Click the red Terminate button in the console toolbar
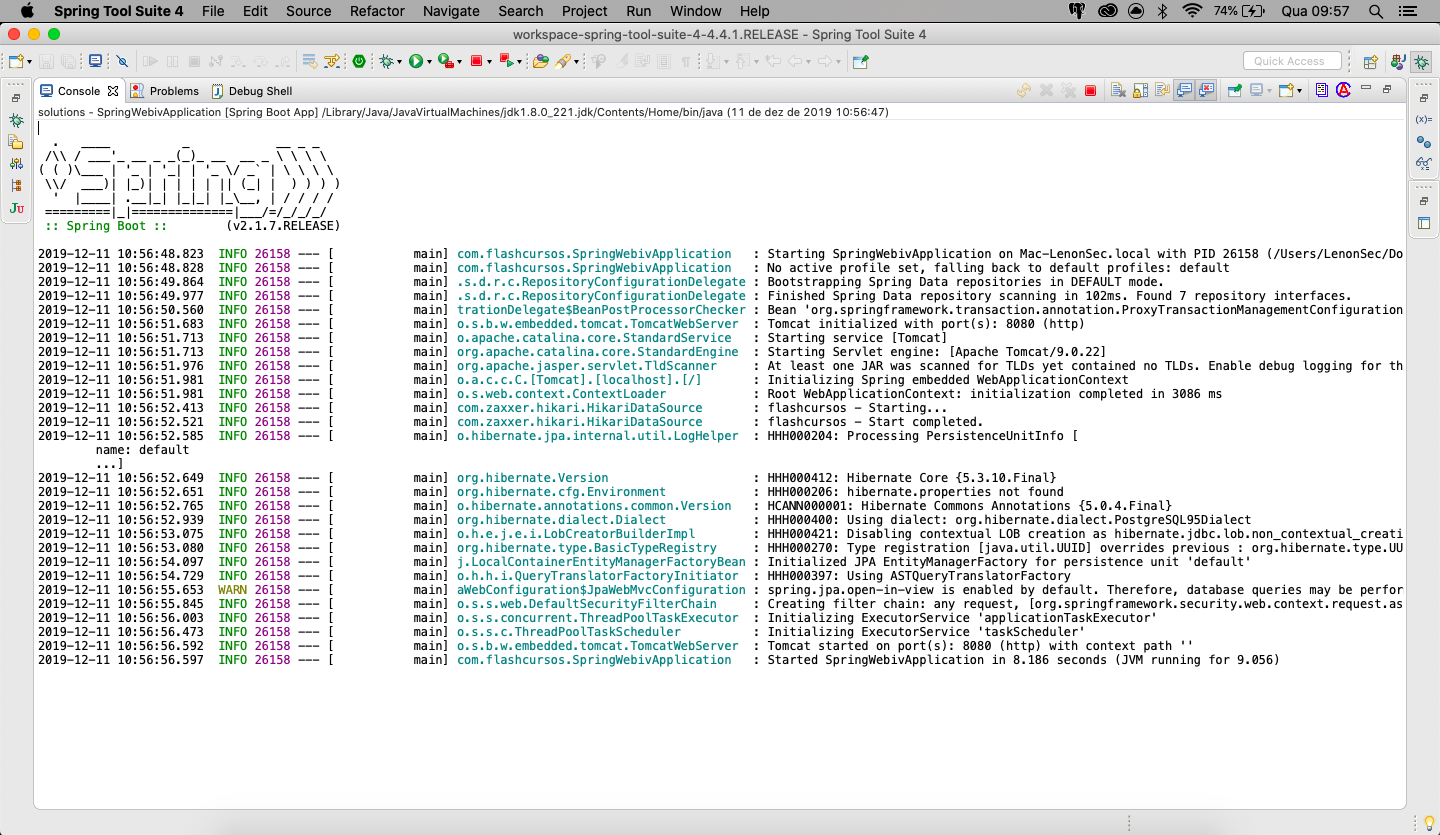This screenshot has width=1440, height=835. tap(1092, 90)
